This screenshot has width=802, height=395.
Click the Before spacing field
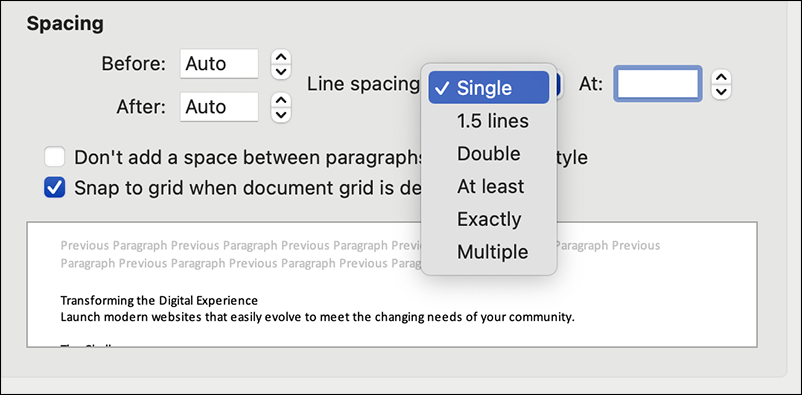(219, 63)
